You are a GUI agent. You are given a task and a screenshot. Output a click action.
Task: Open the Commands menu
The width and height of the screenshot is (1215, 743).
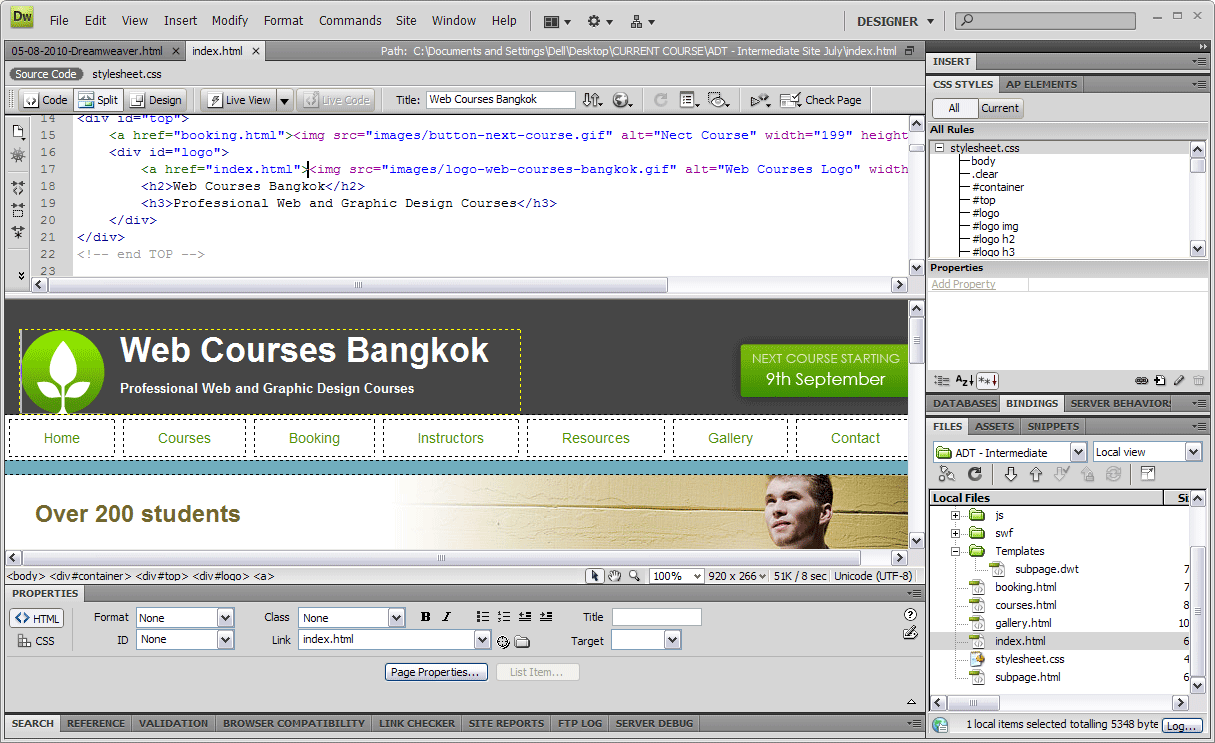[350, 20]
